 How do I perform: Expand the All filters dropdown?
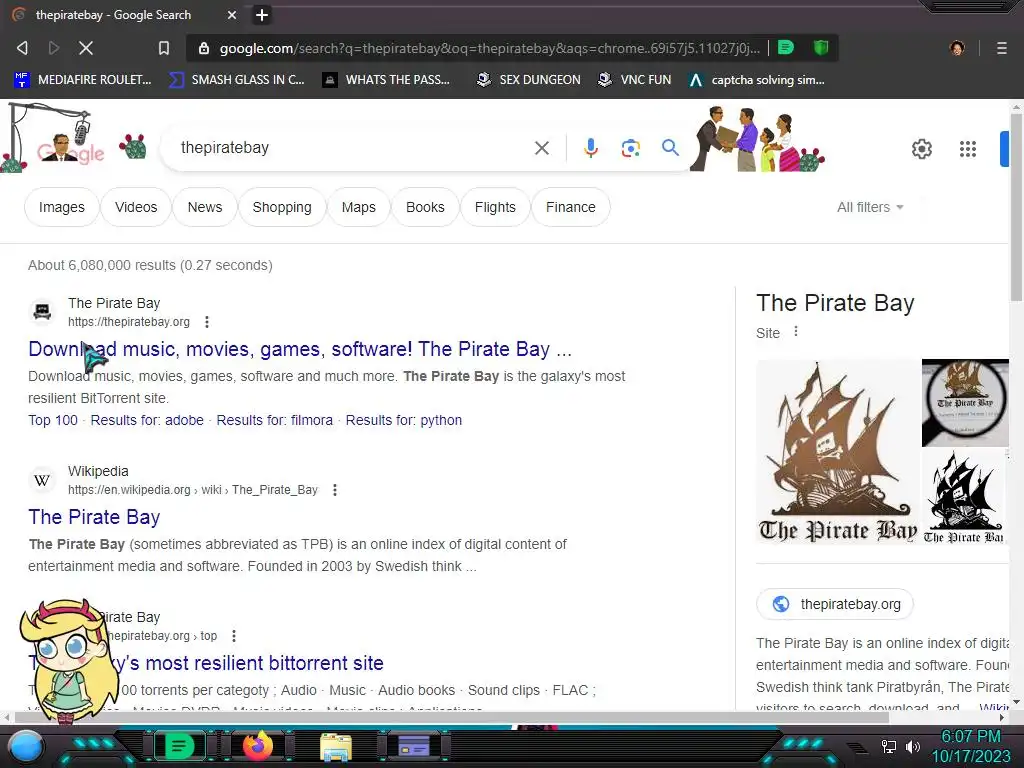871,207
